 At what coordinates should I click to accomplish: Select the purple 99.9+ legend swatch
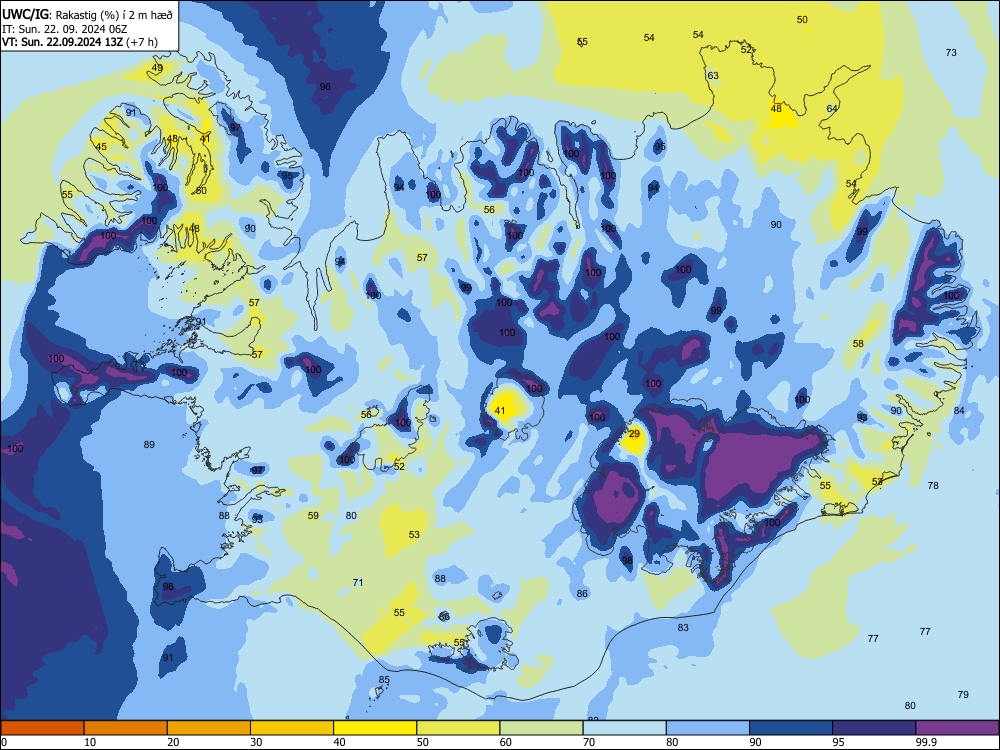click(957, 728)
